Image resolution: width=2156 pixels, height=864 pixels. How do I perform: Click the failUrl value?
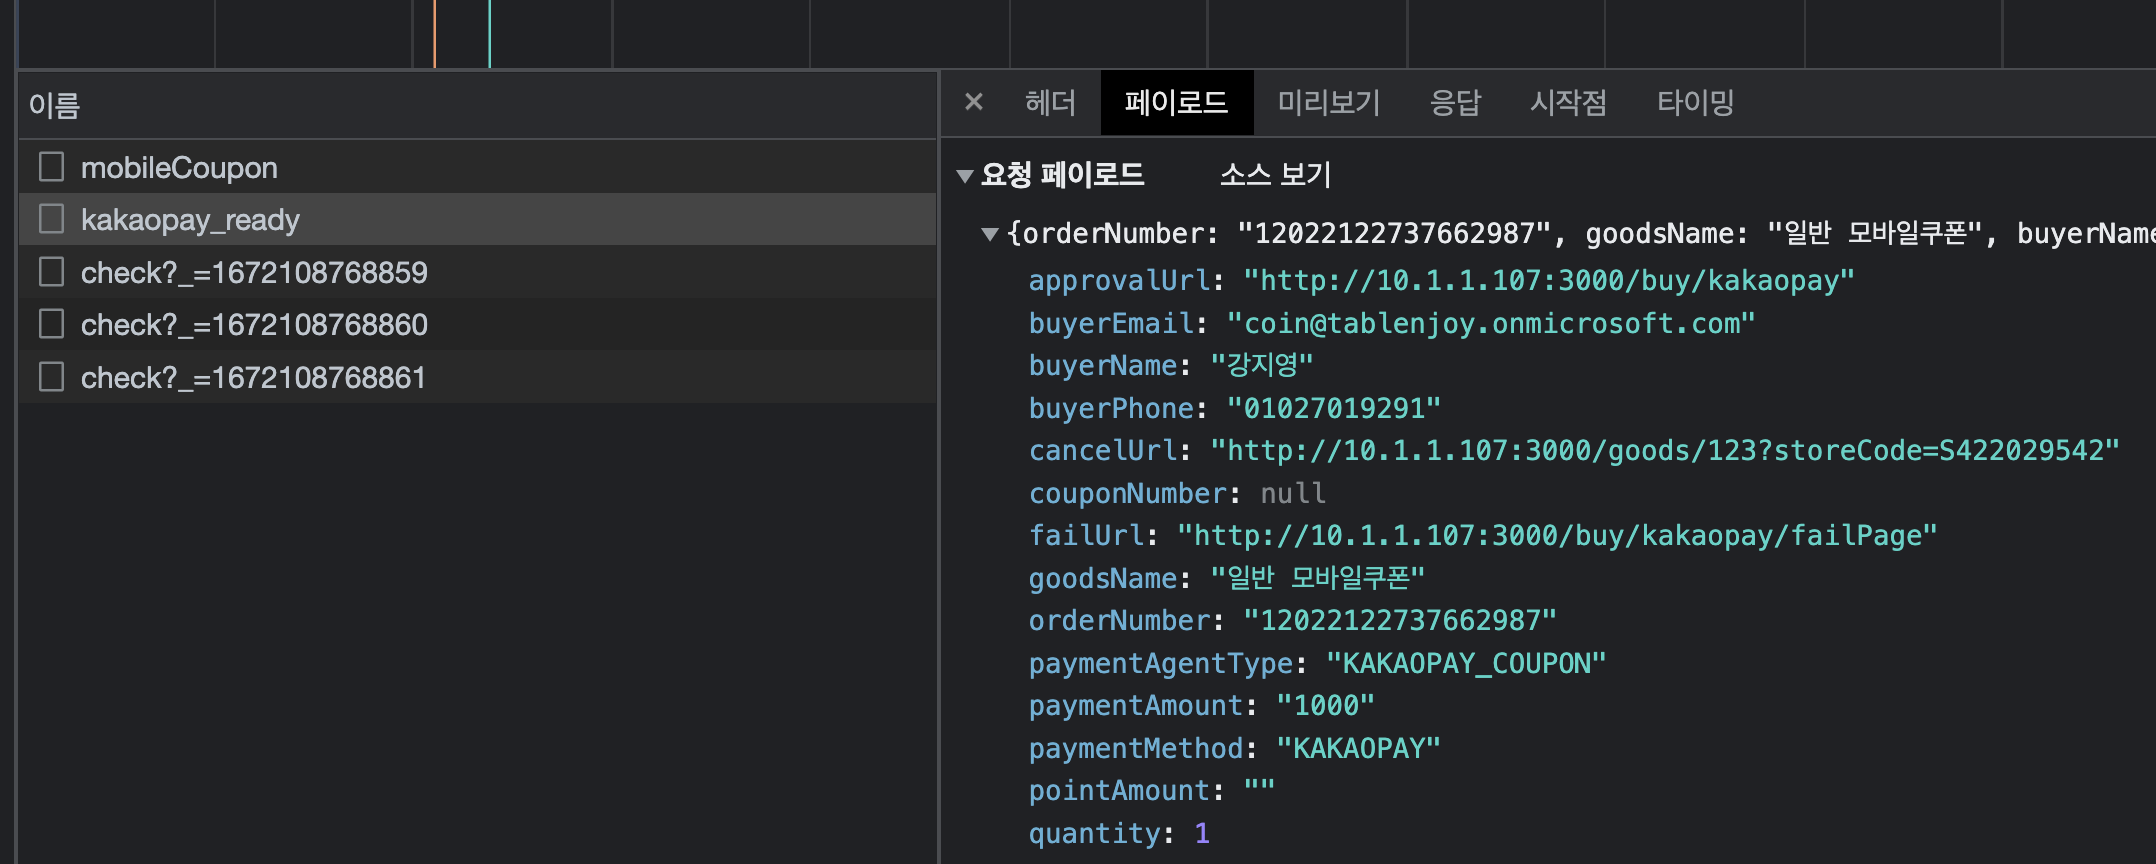tap(1556, 536)
